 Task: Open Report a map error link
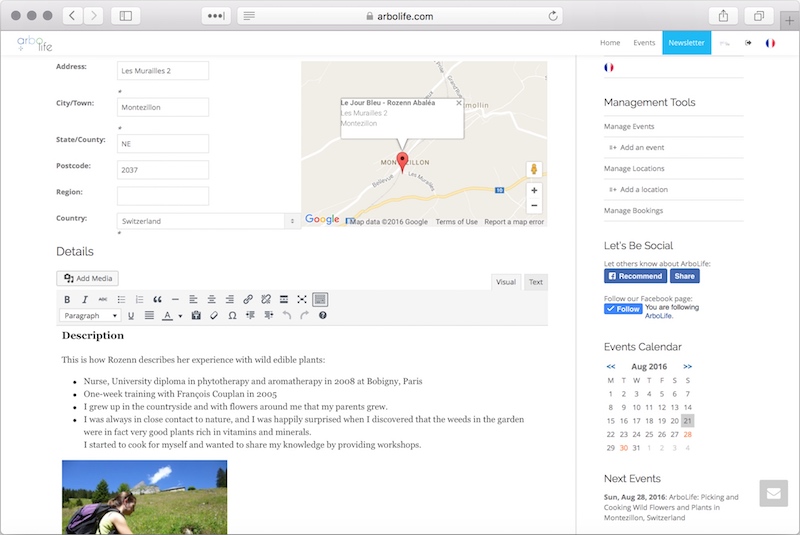(x=514, y=222)
